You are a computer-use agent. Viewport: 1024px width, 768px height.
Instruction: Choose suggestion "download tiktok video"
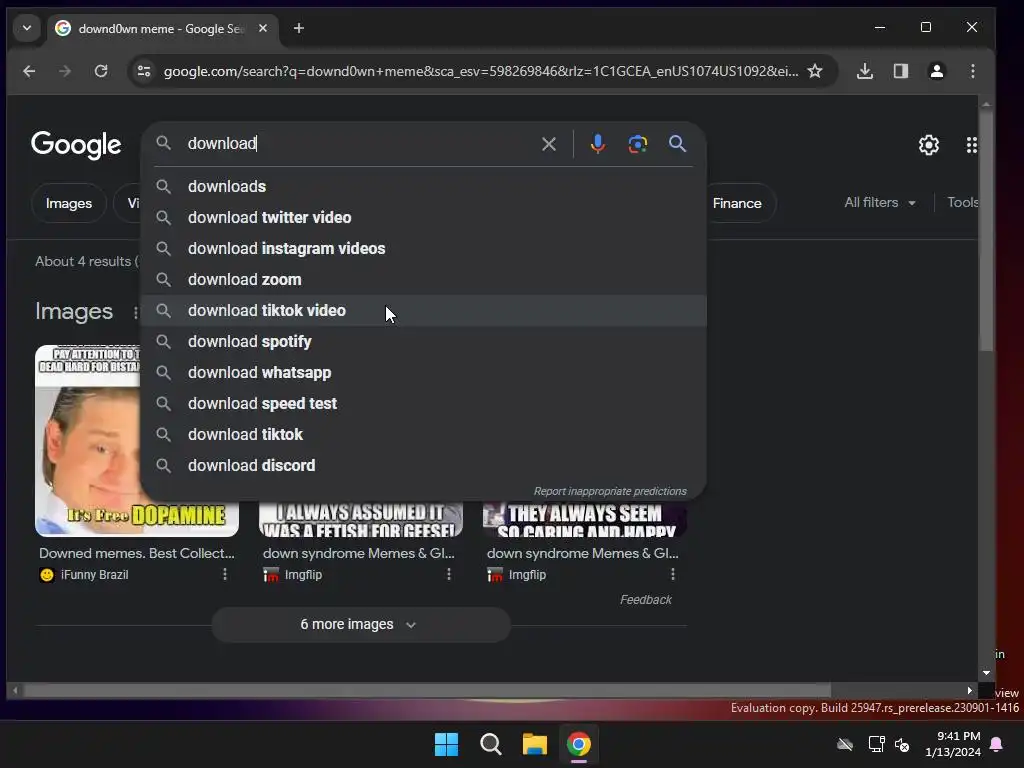point(423,310)
